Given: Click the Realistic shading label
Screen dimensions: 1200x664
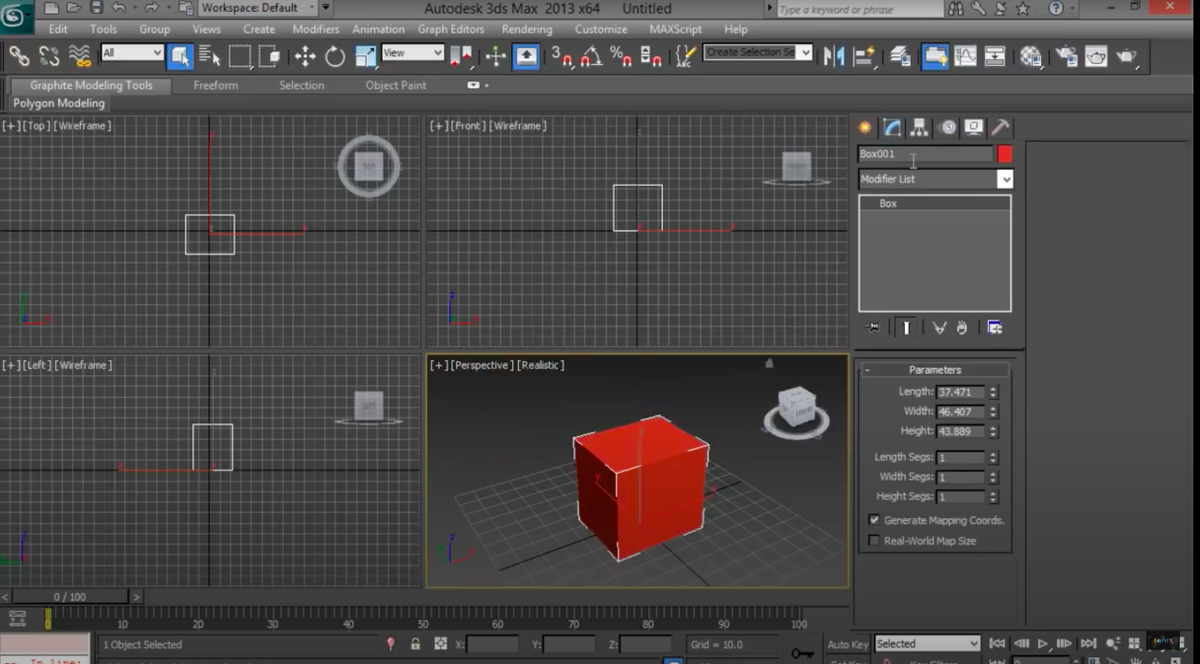Looking at the screenshot, I should click(540, 366).
